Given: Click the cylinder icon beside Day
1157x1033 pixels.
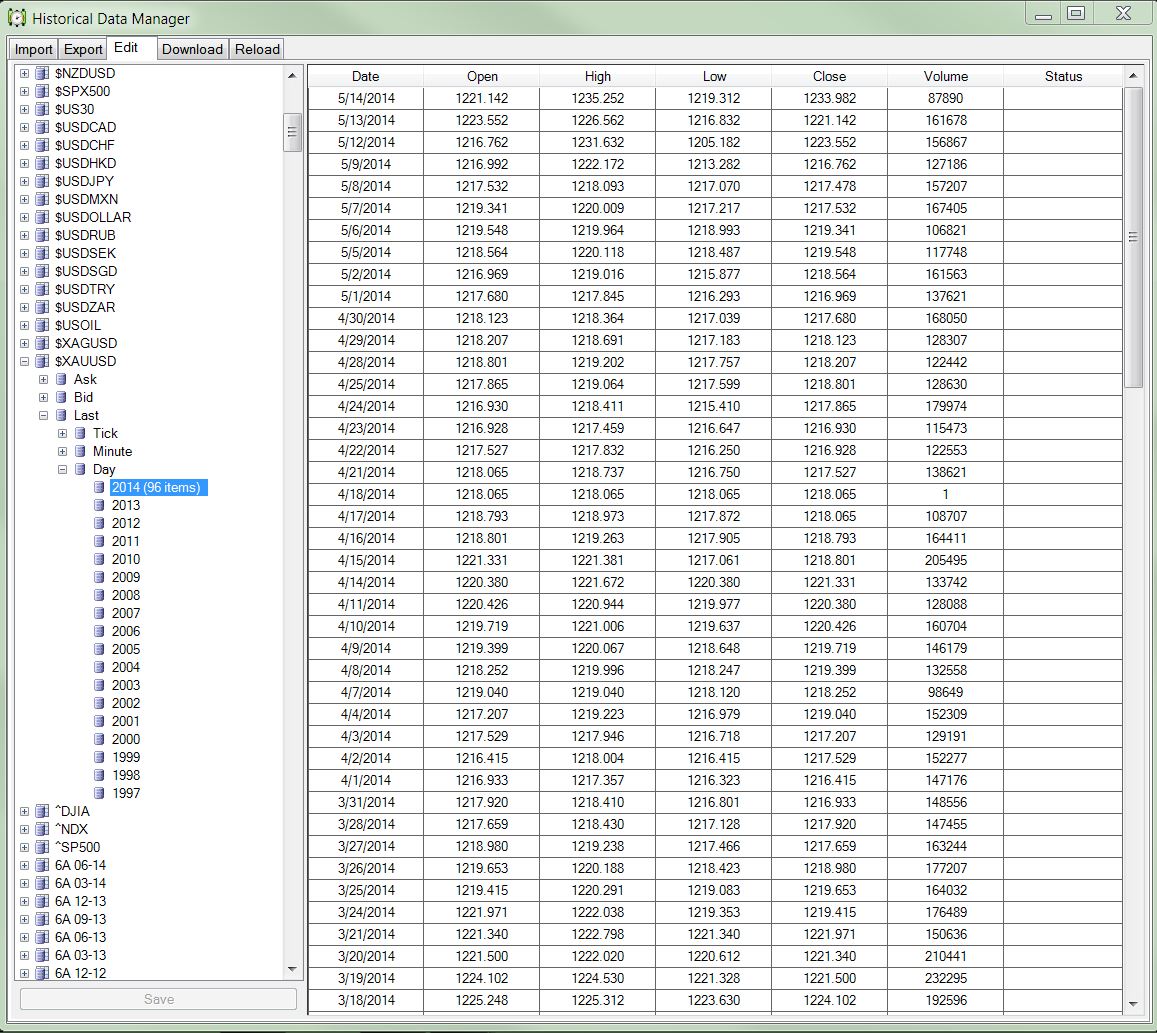Looking at the screenshot, I should tap(80, 469).
